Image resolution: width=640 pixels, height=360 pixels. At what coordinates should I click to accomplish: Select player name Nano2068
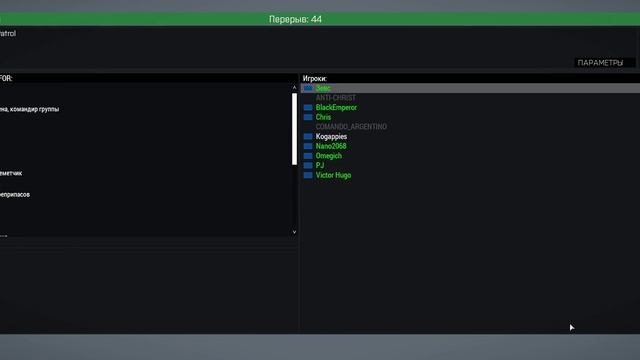coord(331,146)
